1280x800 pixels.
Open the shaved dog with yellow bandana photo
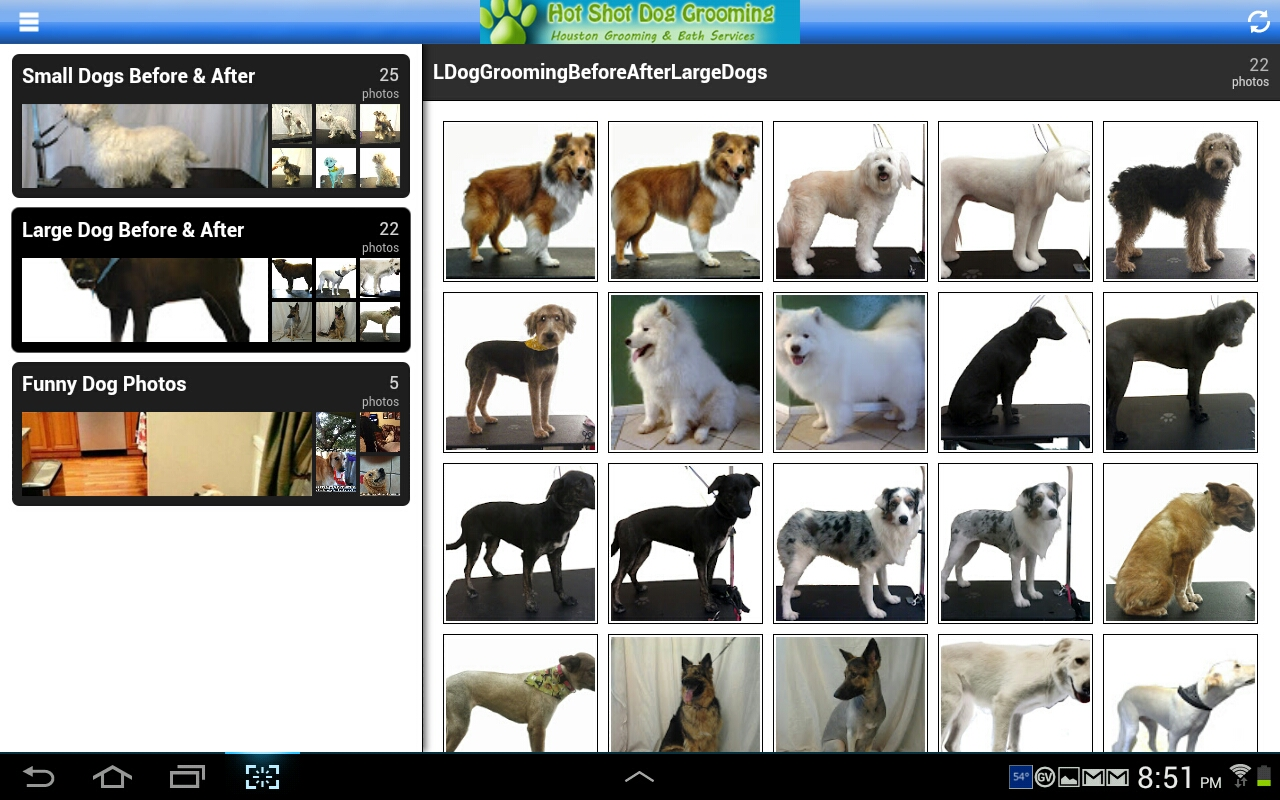(x=520, y=372)
